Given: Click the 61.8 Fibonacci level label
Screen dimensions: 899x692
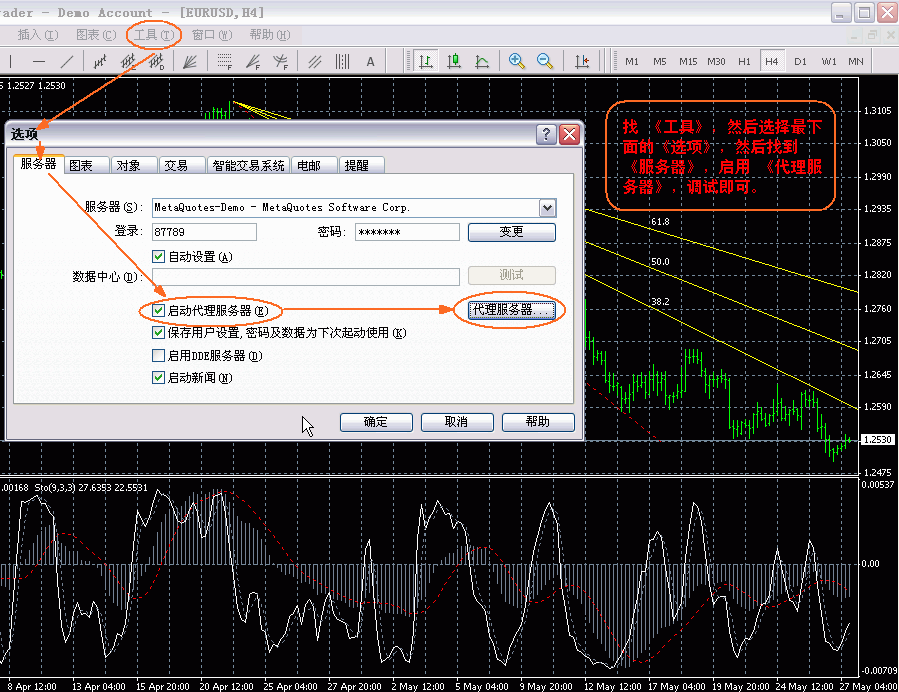Looking at the screenshot, I should pyautogui.click(x=660, y=221).
